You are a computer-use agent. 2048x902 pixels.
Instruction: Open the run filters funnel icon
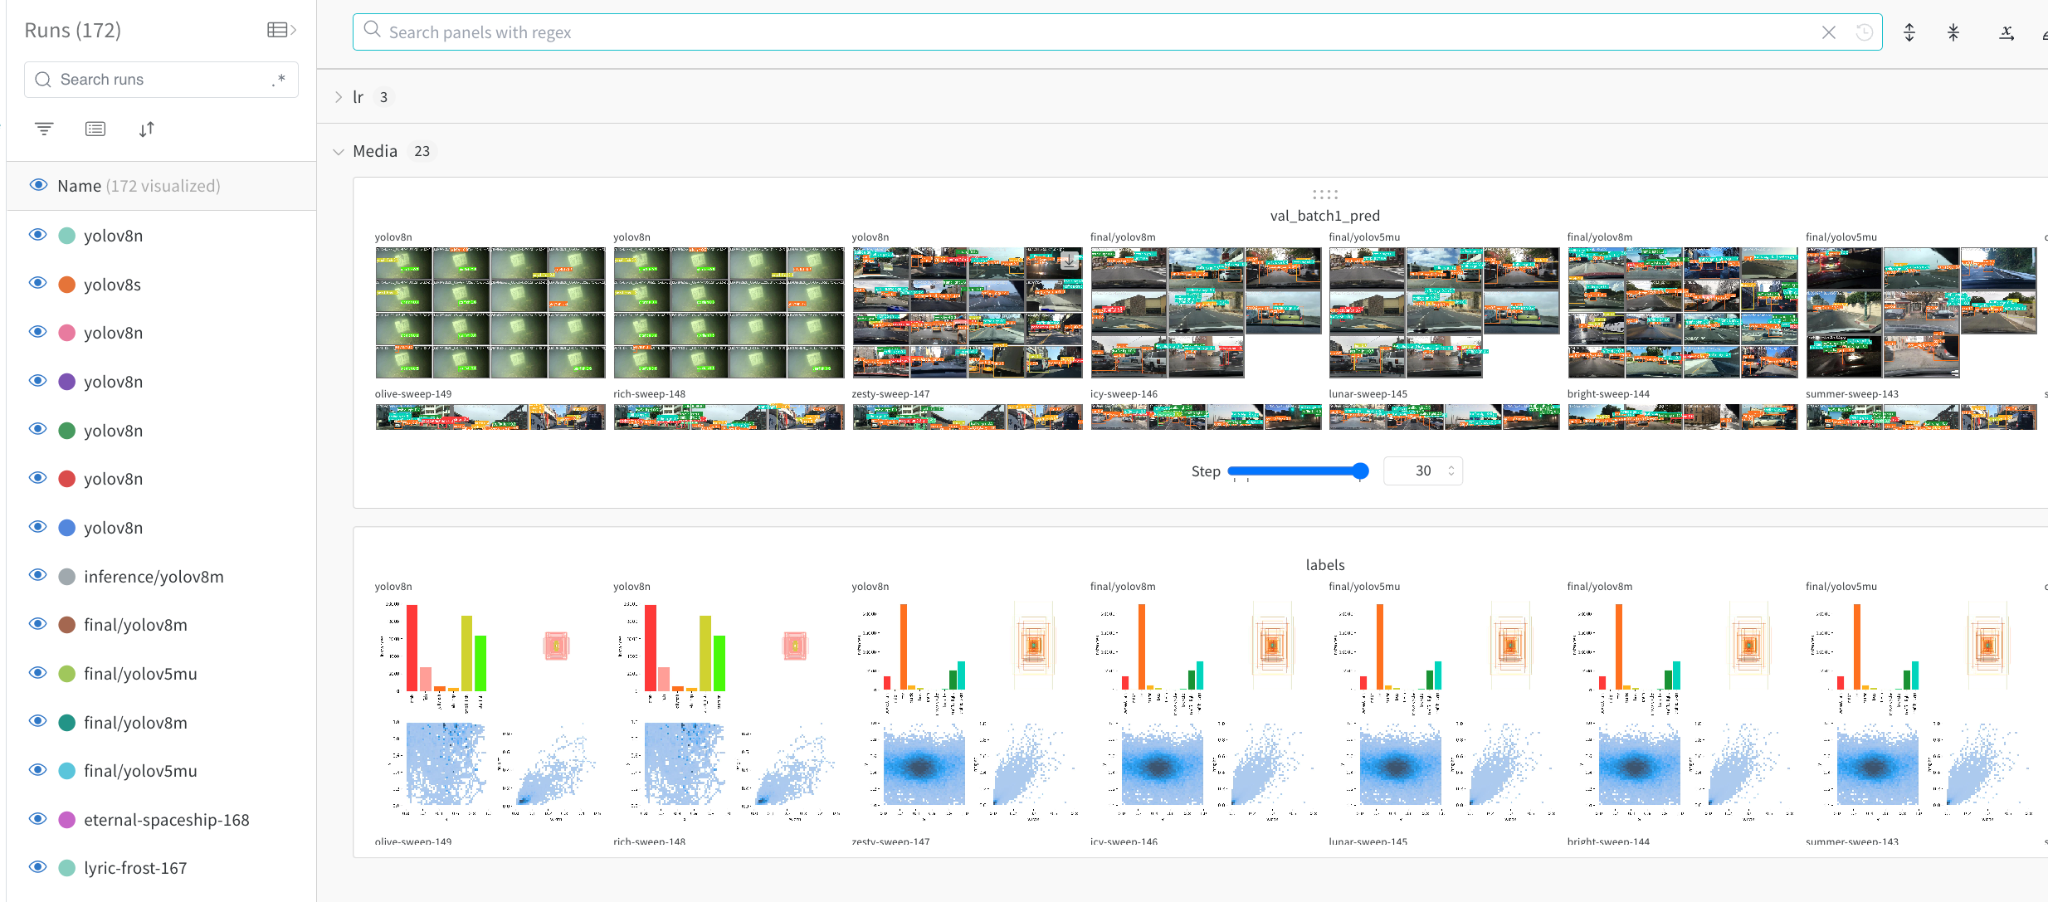click(x=43, y=128)
